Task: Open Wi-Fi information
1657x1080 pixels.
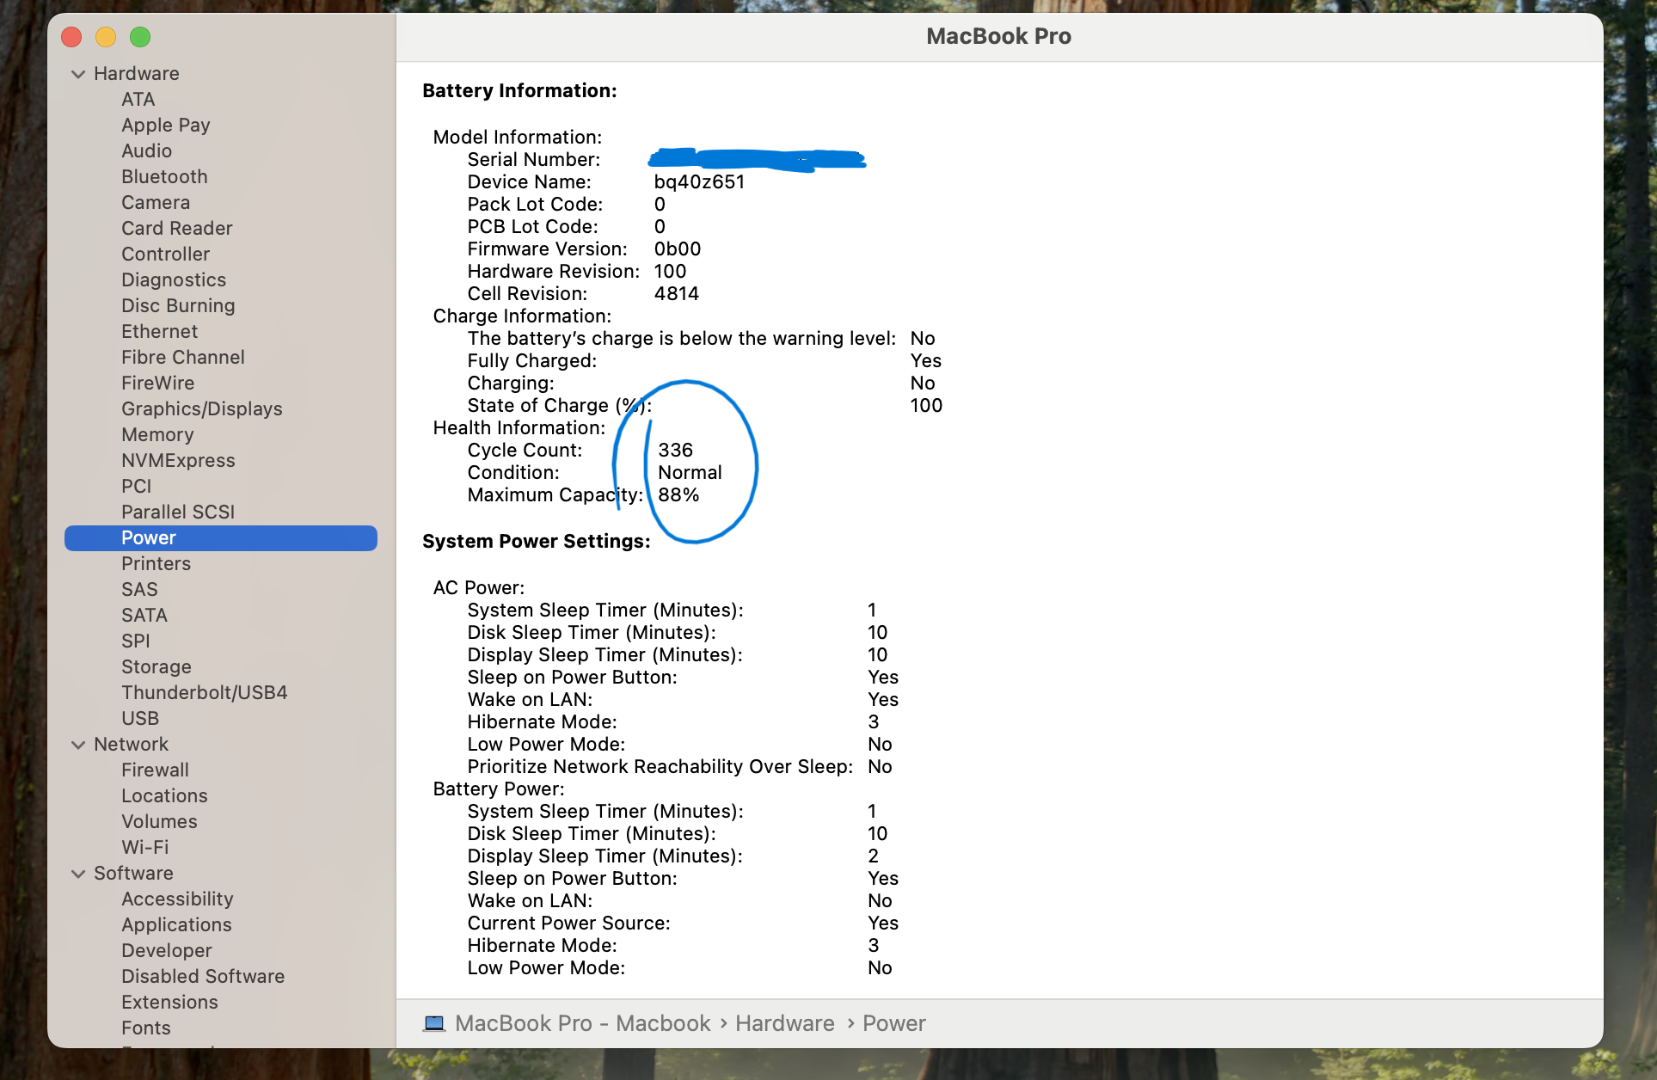Action: (x=145, y=848)
